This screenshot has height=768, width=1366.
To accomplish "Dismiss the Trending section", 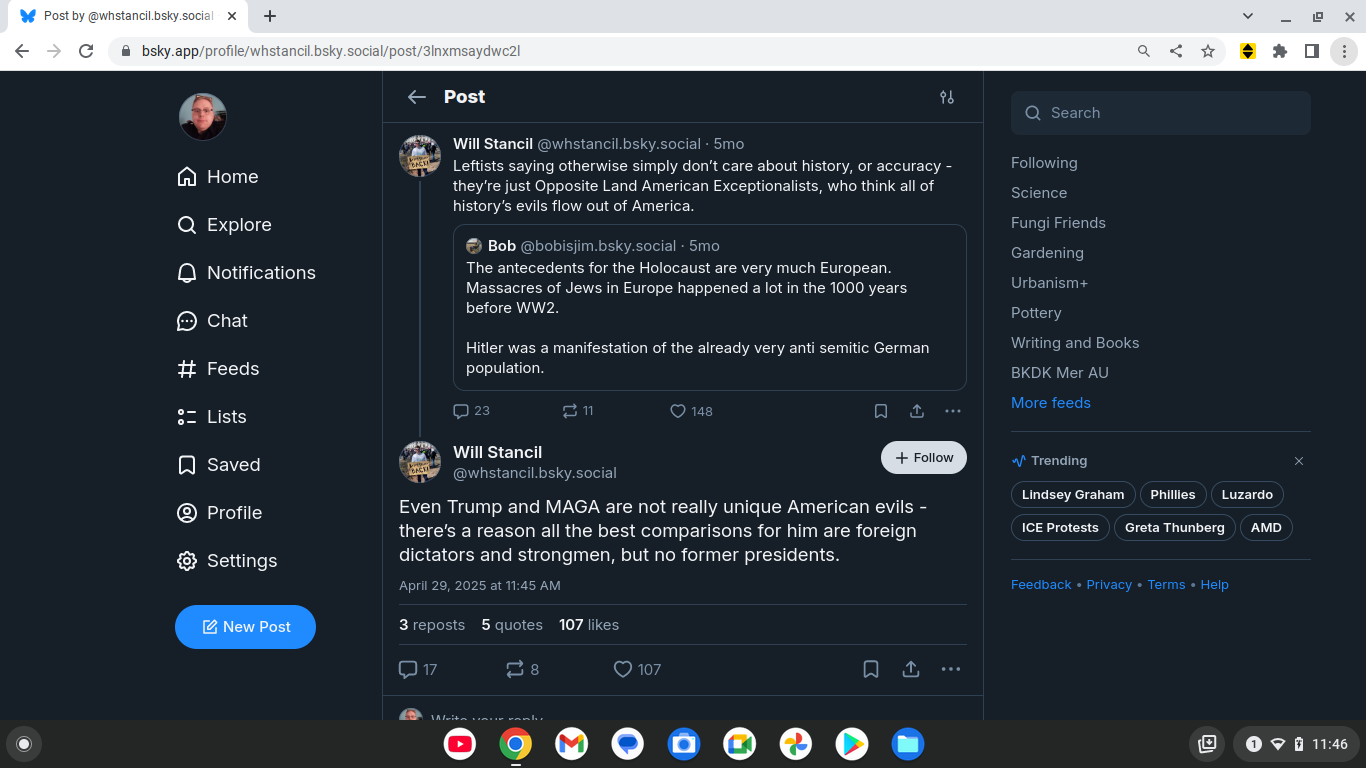I will [1299, 461].
